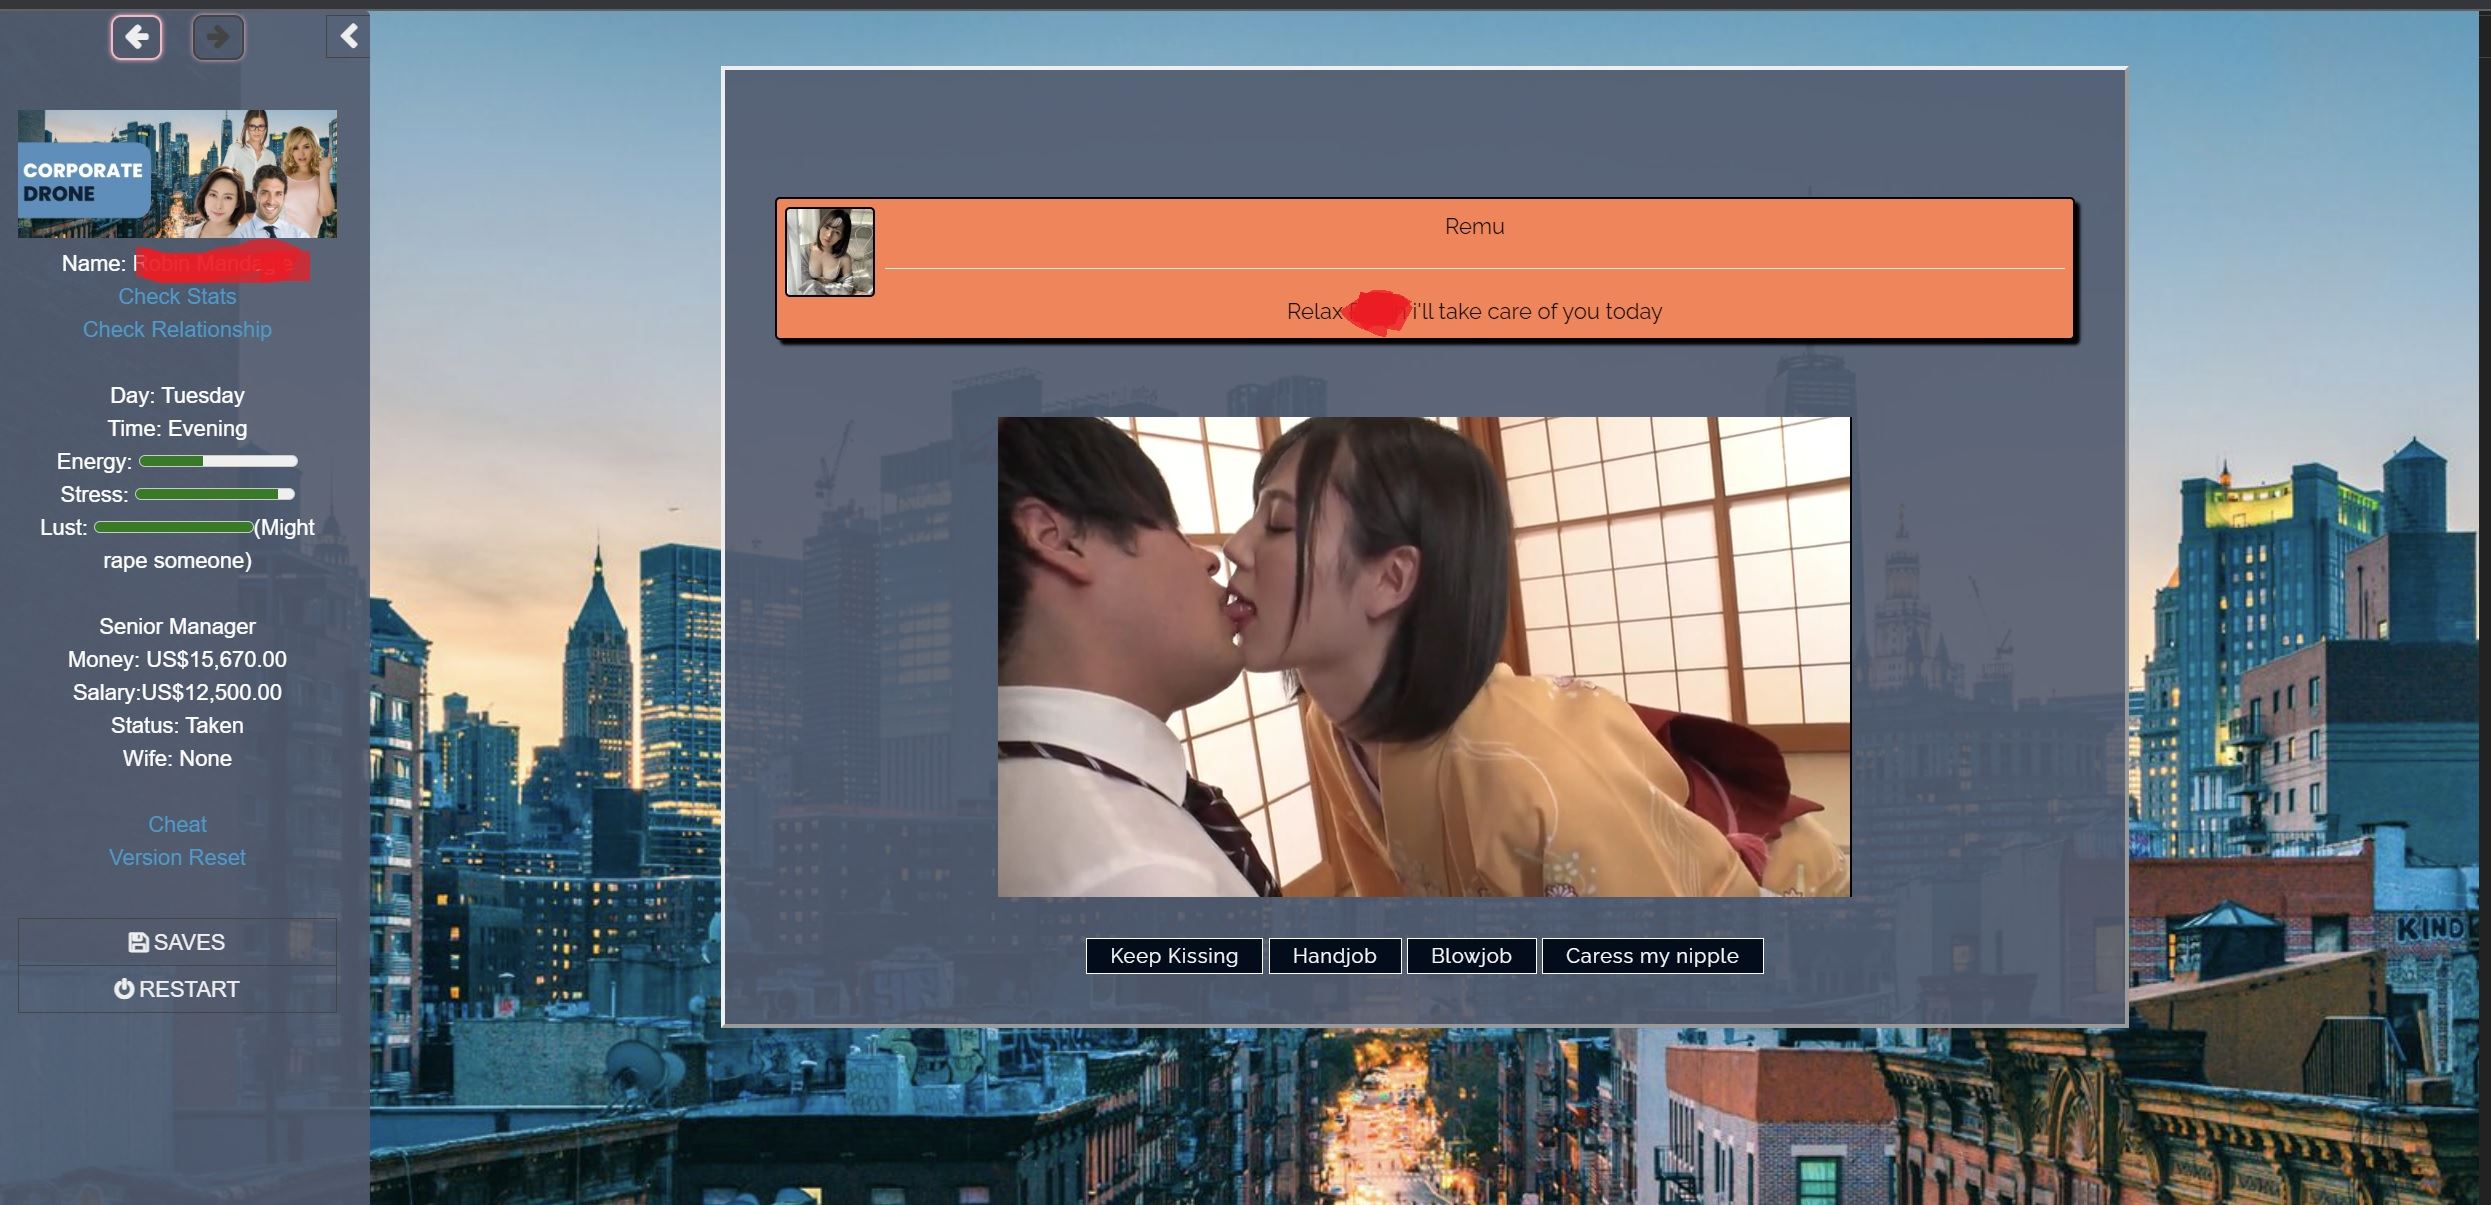
Task: Click the Stress progress bar
Action: [214, 494]
